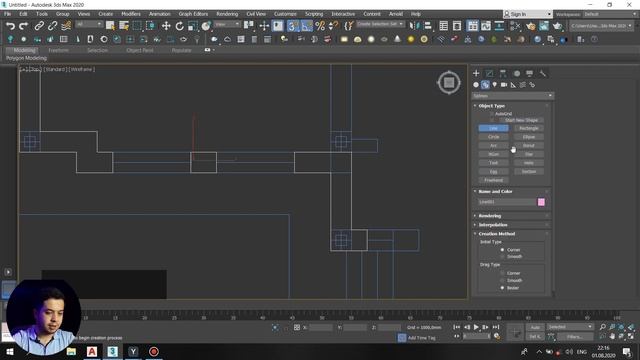This screenshot has height=360, width=640.
Task: Open the selection filter All dropdown
Action: pos(89,24)
